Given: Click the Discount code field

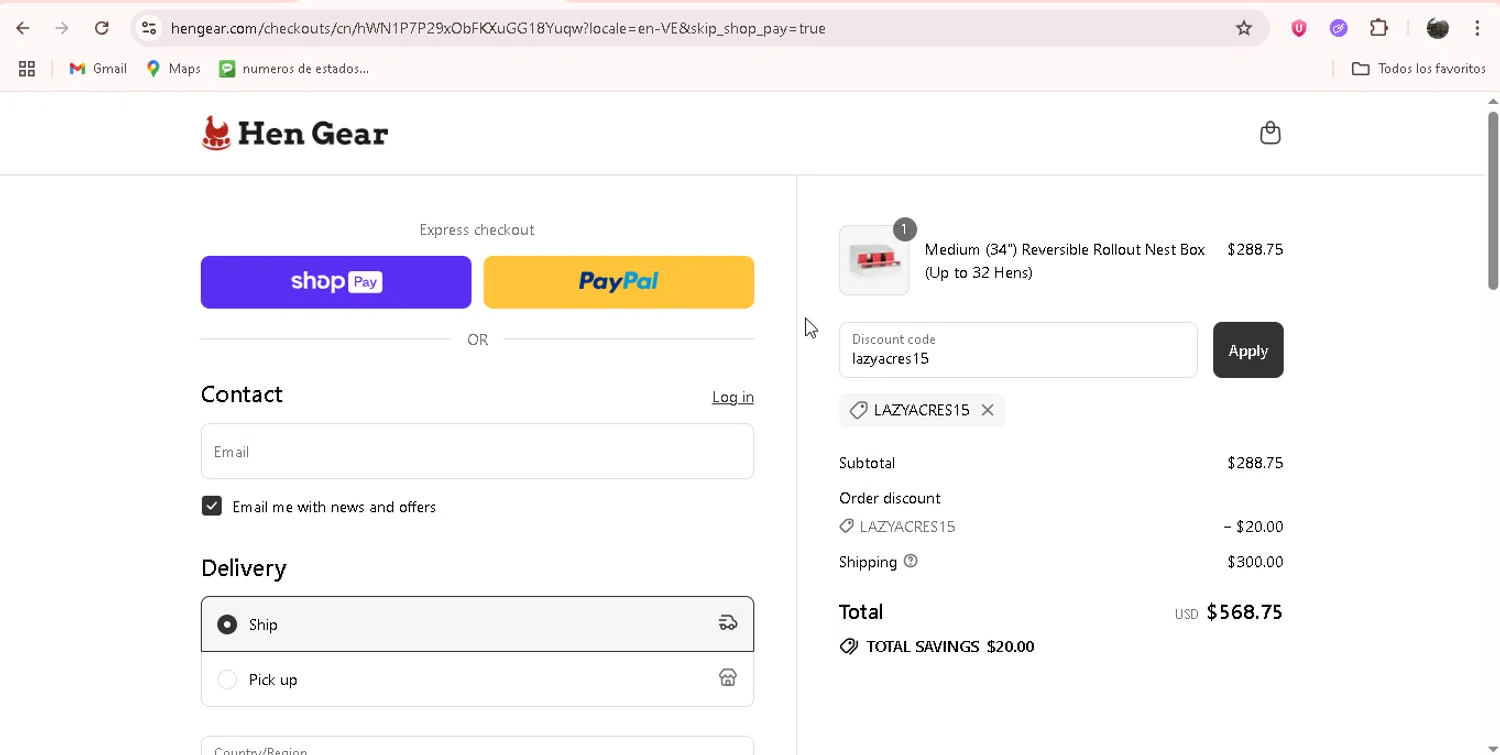Looking at the screenshot, I should pos(1018,350).
